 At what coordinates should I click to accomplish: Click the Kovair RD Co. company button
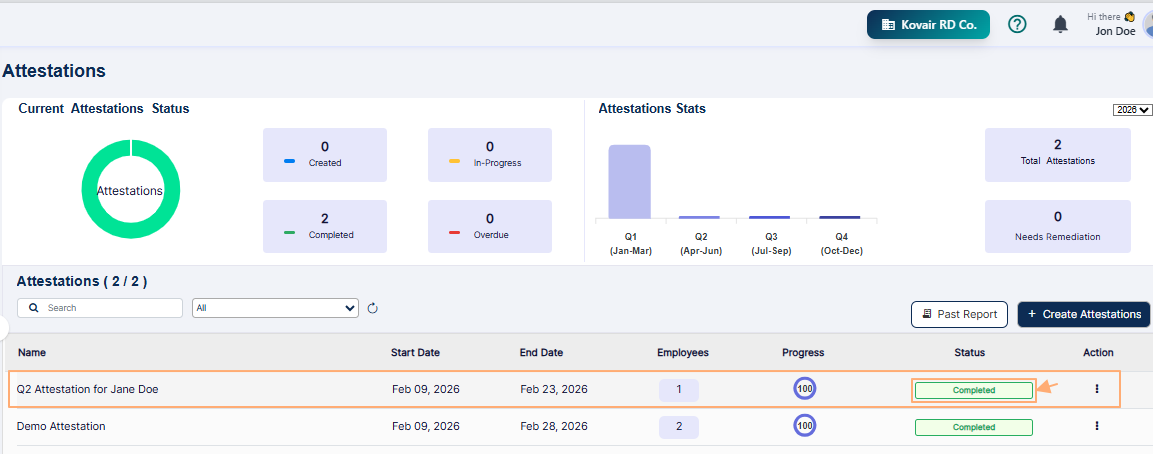928,24
